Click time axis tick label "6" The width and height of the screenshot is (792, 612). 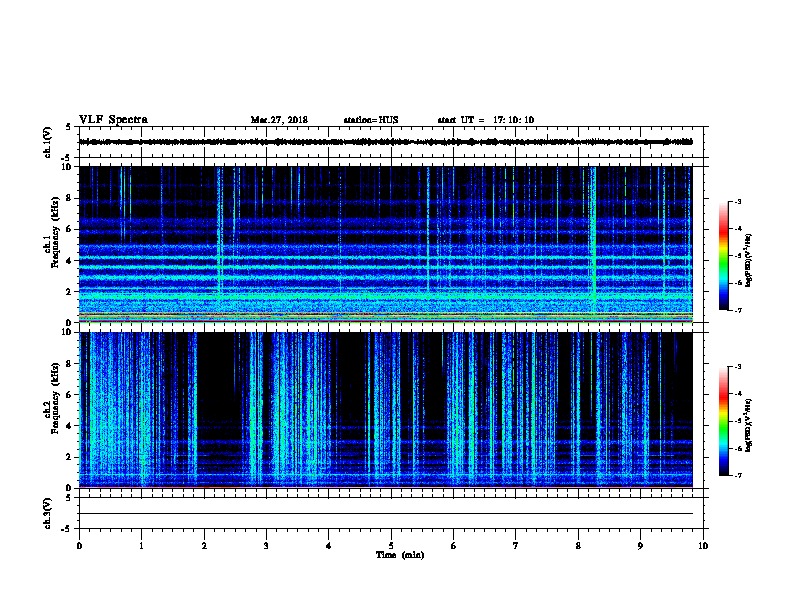453,546
